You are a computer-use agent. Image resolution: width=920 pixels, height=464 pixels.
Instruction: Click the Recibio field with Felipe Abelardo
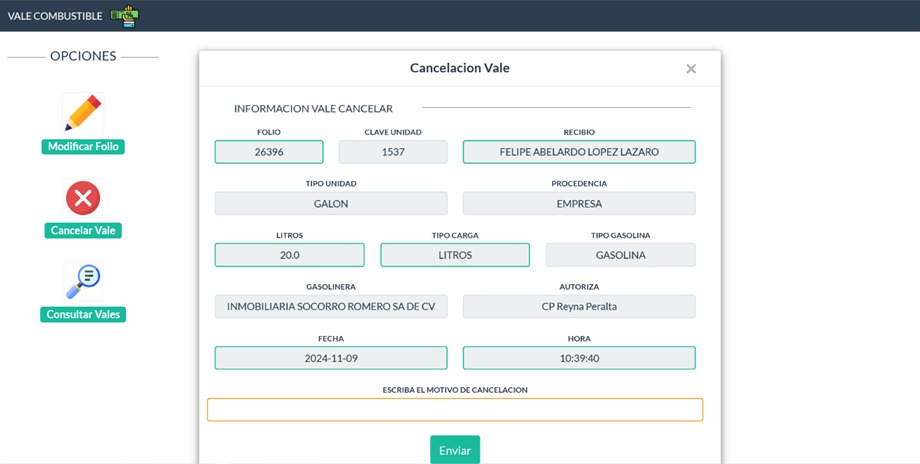click(x=579, y=152)
